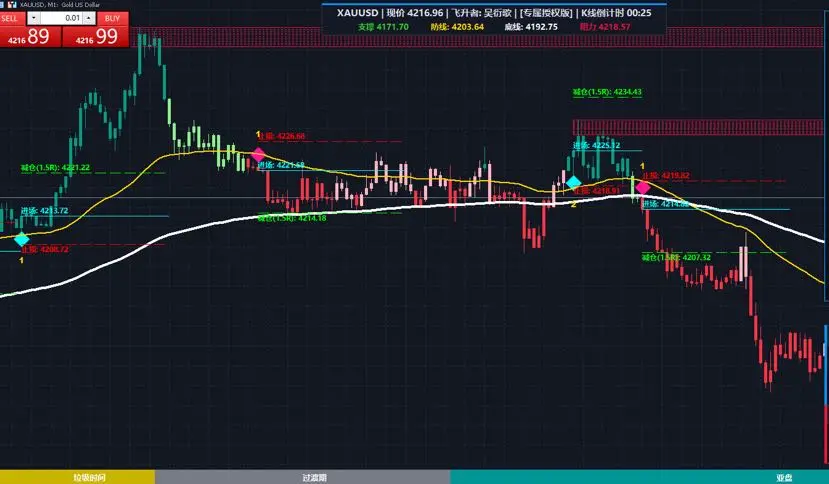Click the header text XAUUSD 现价 4216.96

[x=390, y=13]
